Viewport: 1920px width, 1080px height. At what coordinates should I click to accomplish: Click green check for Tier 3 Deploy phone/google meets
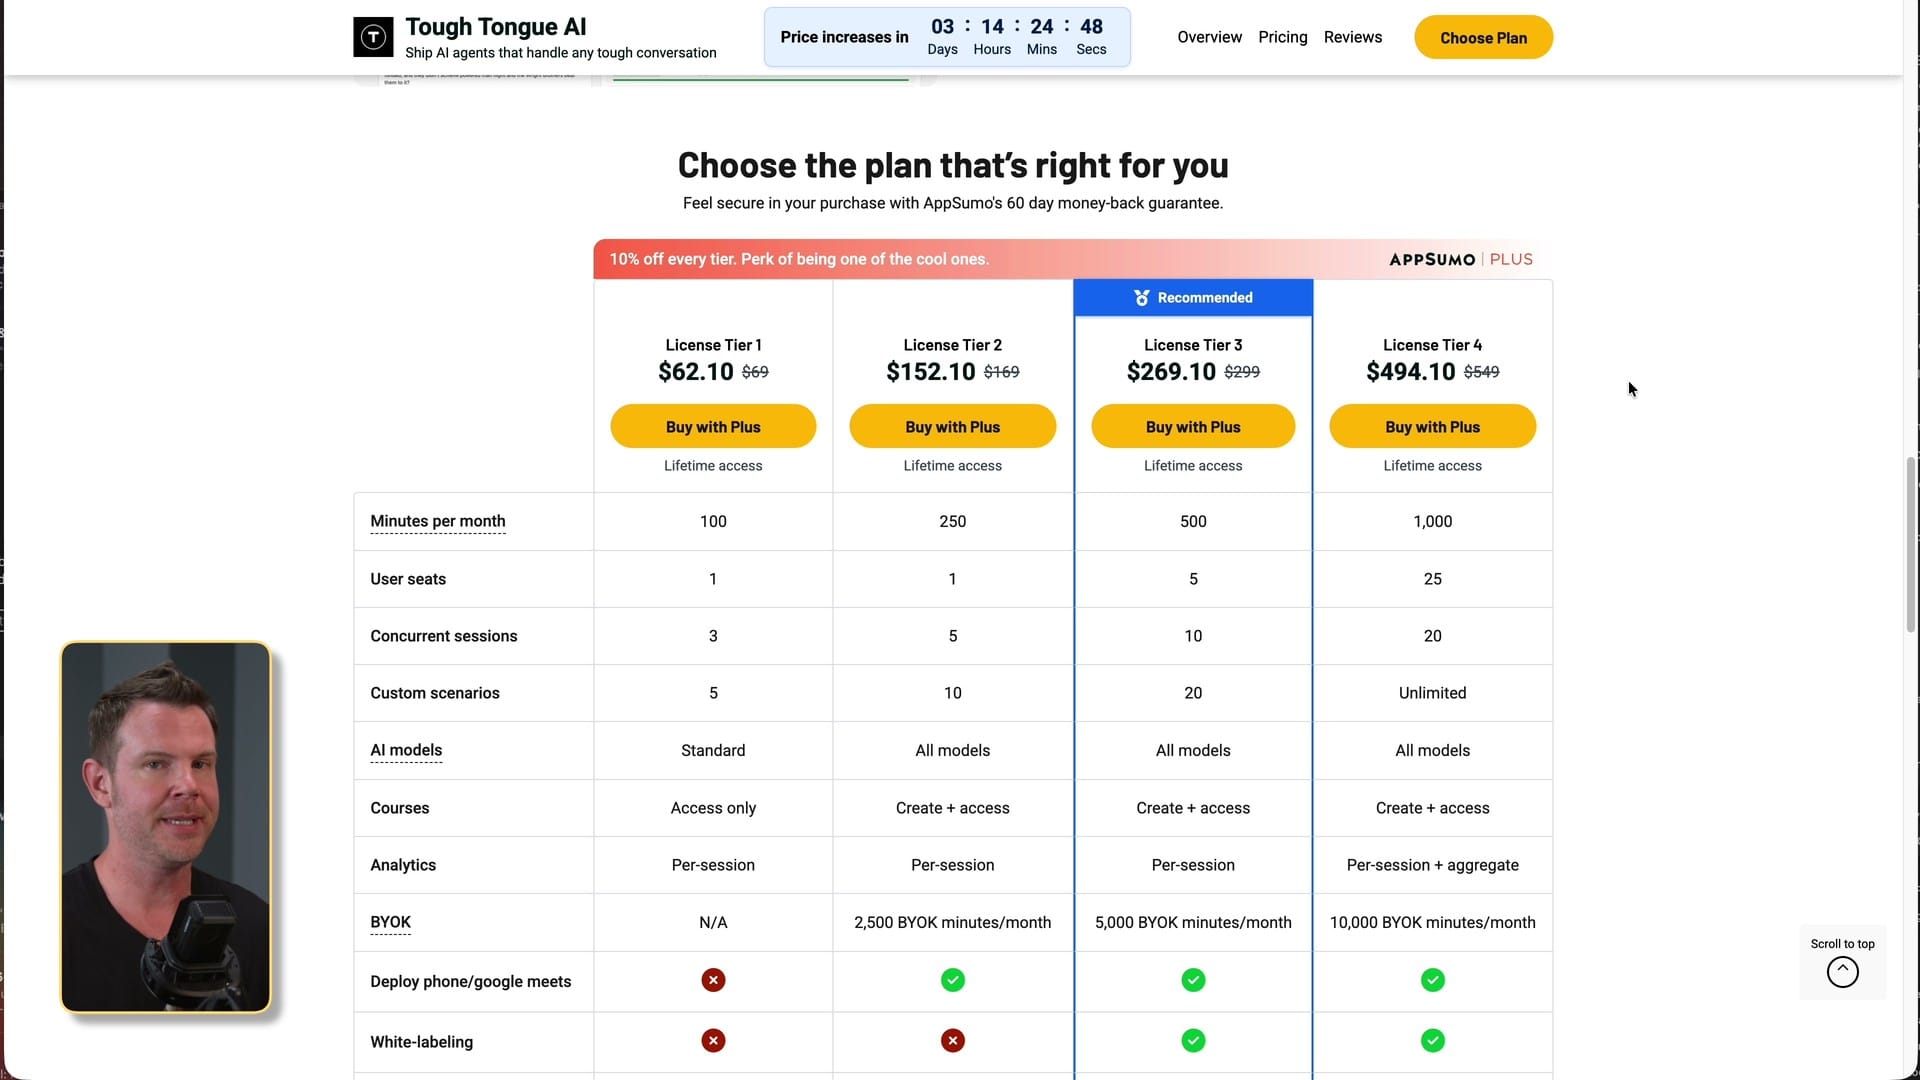[x=1193, y=980]
